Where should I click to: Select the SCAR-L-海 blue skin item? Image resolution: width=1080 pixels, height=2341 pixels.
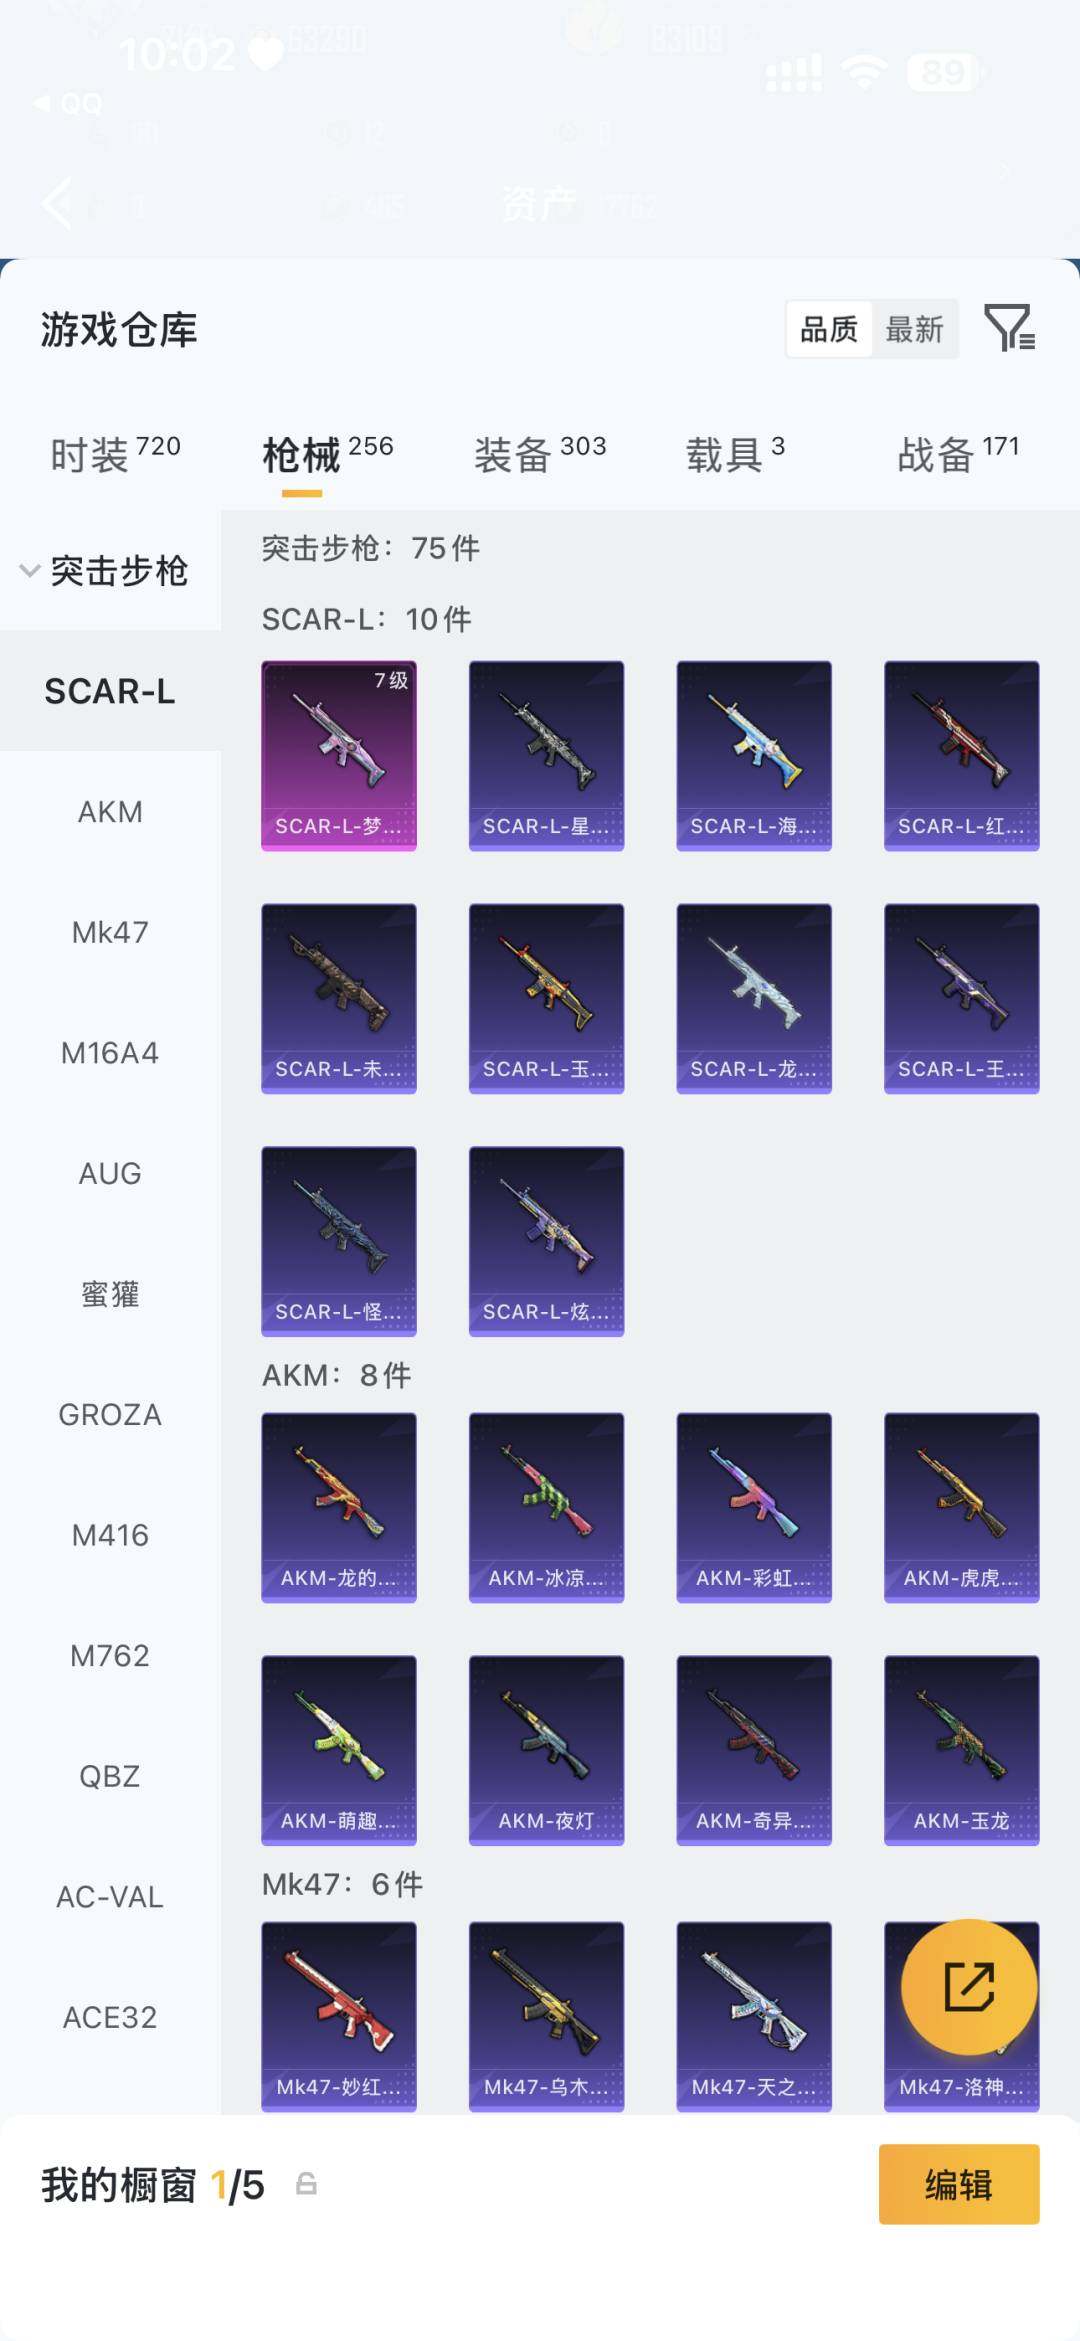click(754, 756)
